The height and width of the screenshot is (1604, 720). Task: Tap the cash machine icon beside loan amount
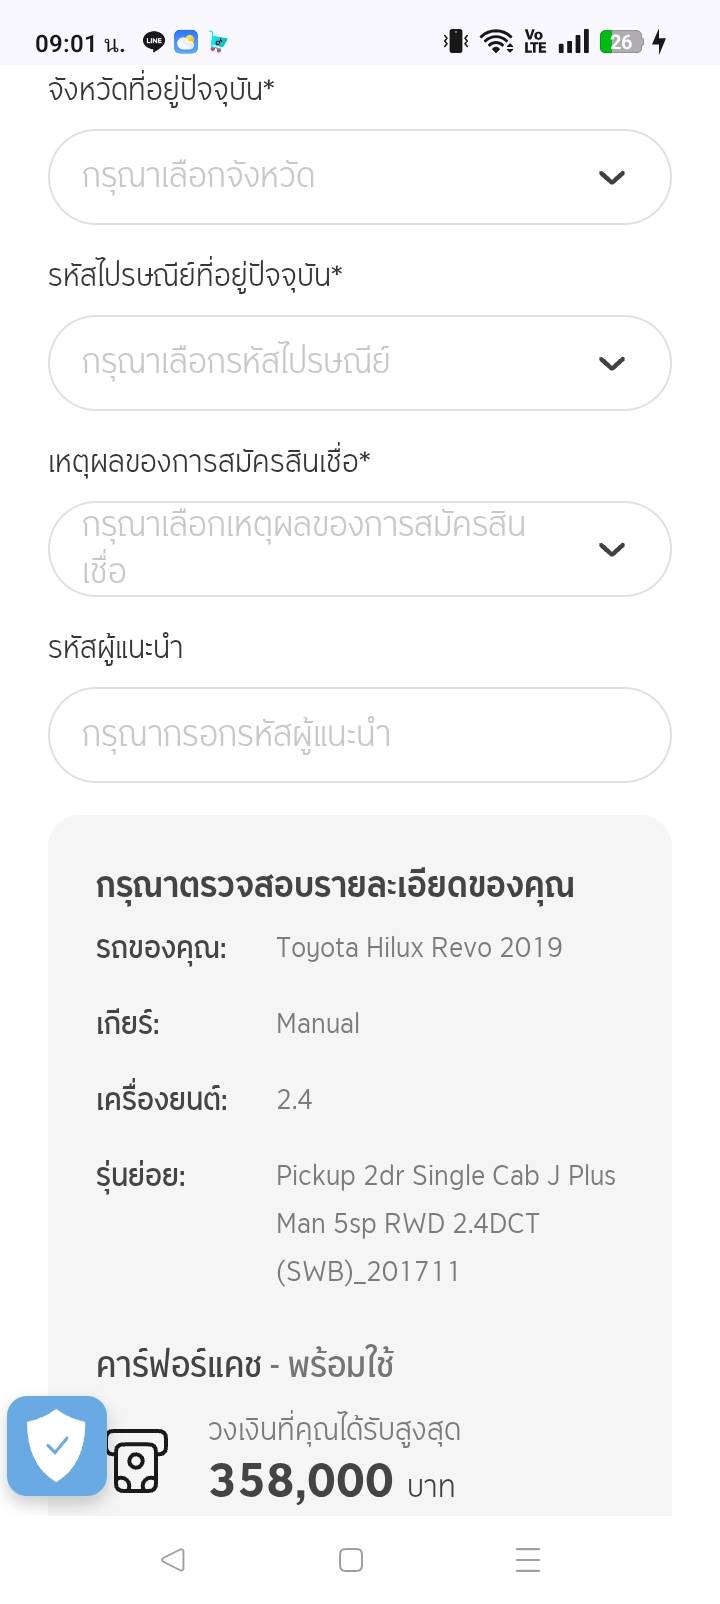(137, 1461)
